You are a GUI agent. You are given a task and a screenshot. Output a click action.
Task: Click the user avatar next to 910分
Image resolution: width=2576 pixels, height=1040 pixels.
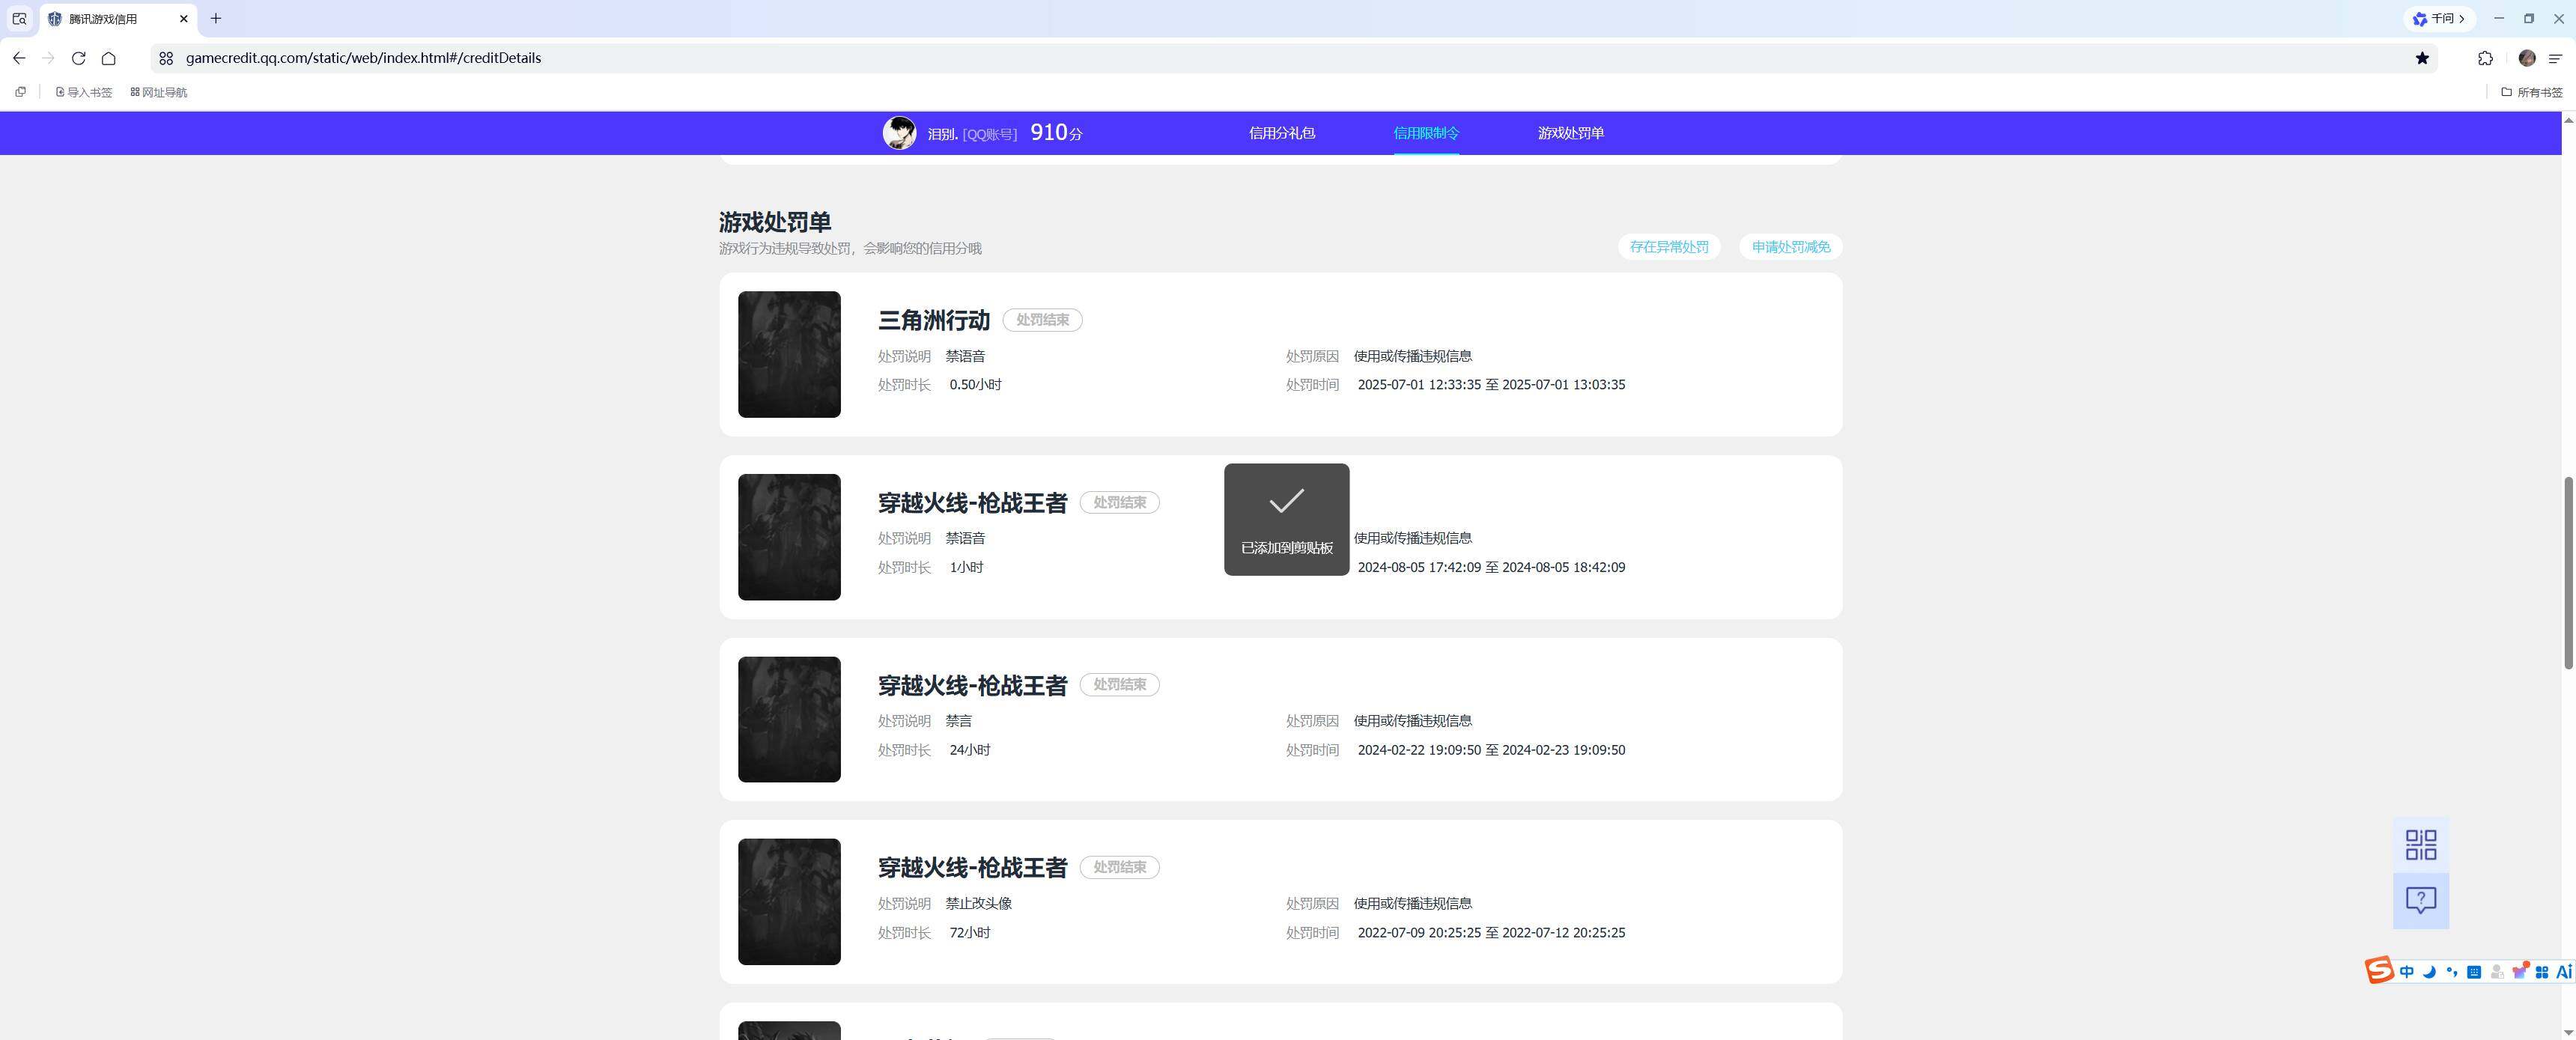pos(899,133)
